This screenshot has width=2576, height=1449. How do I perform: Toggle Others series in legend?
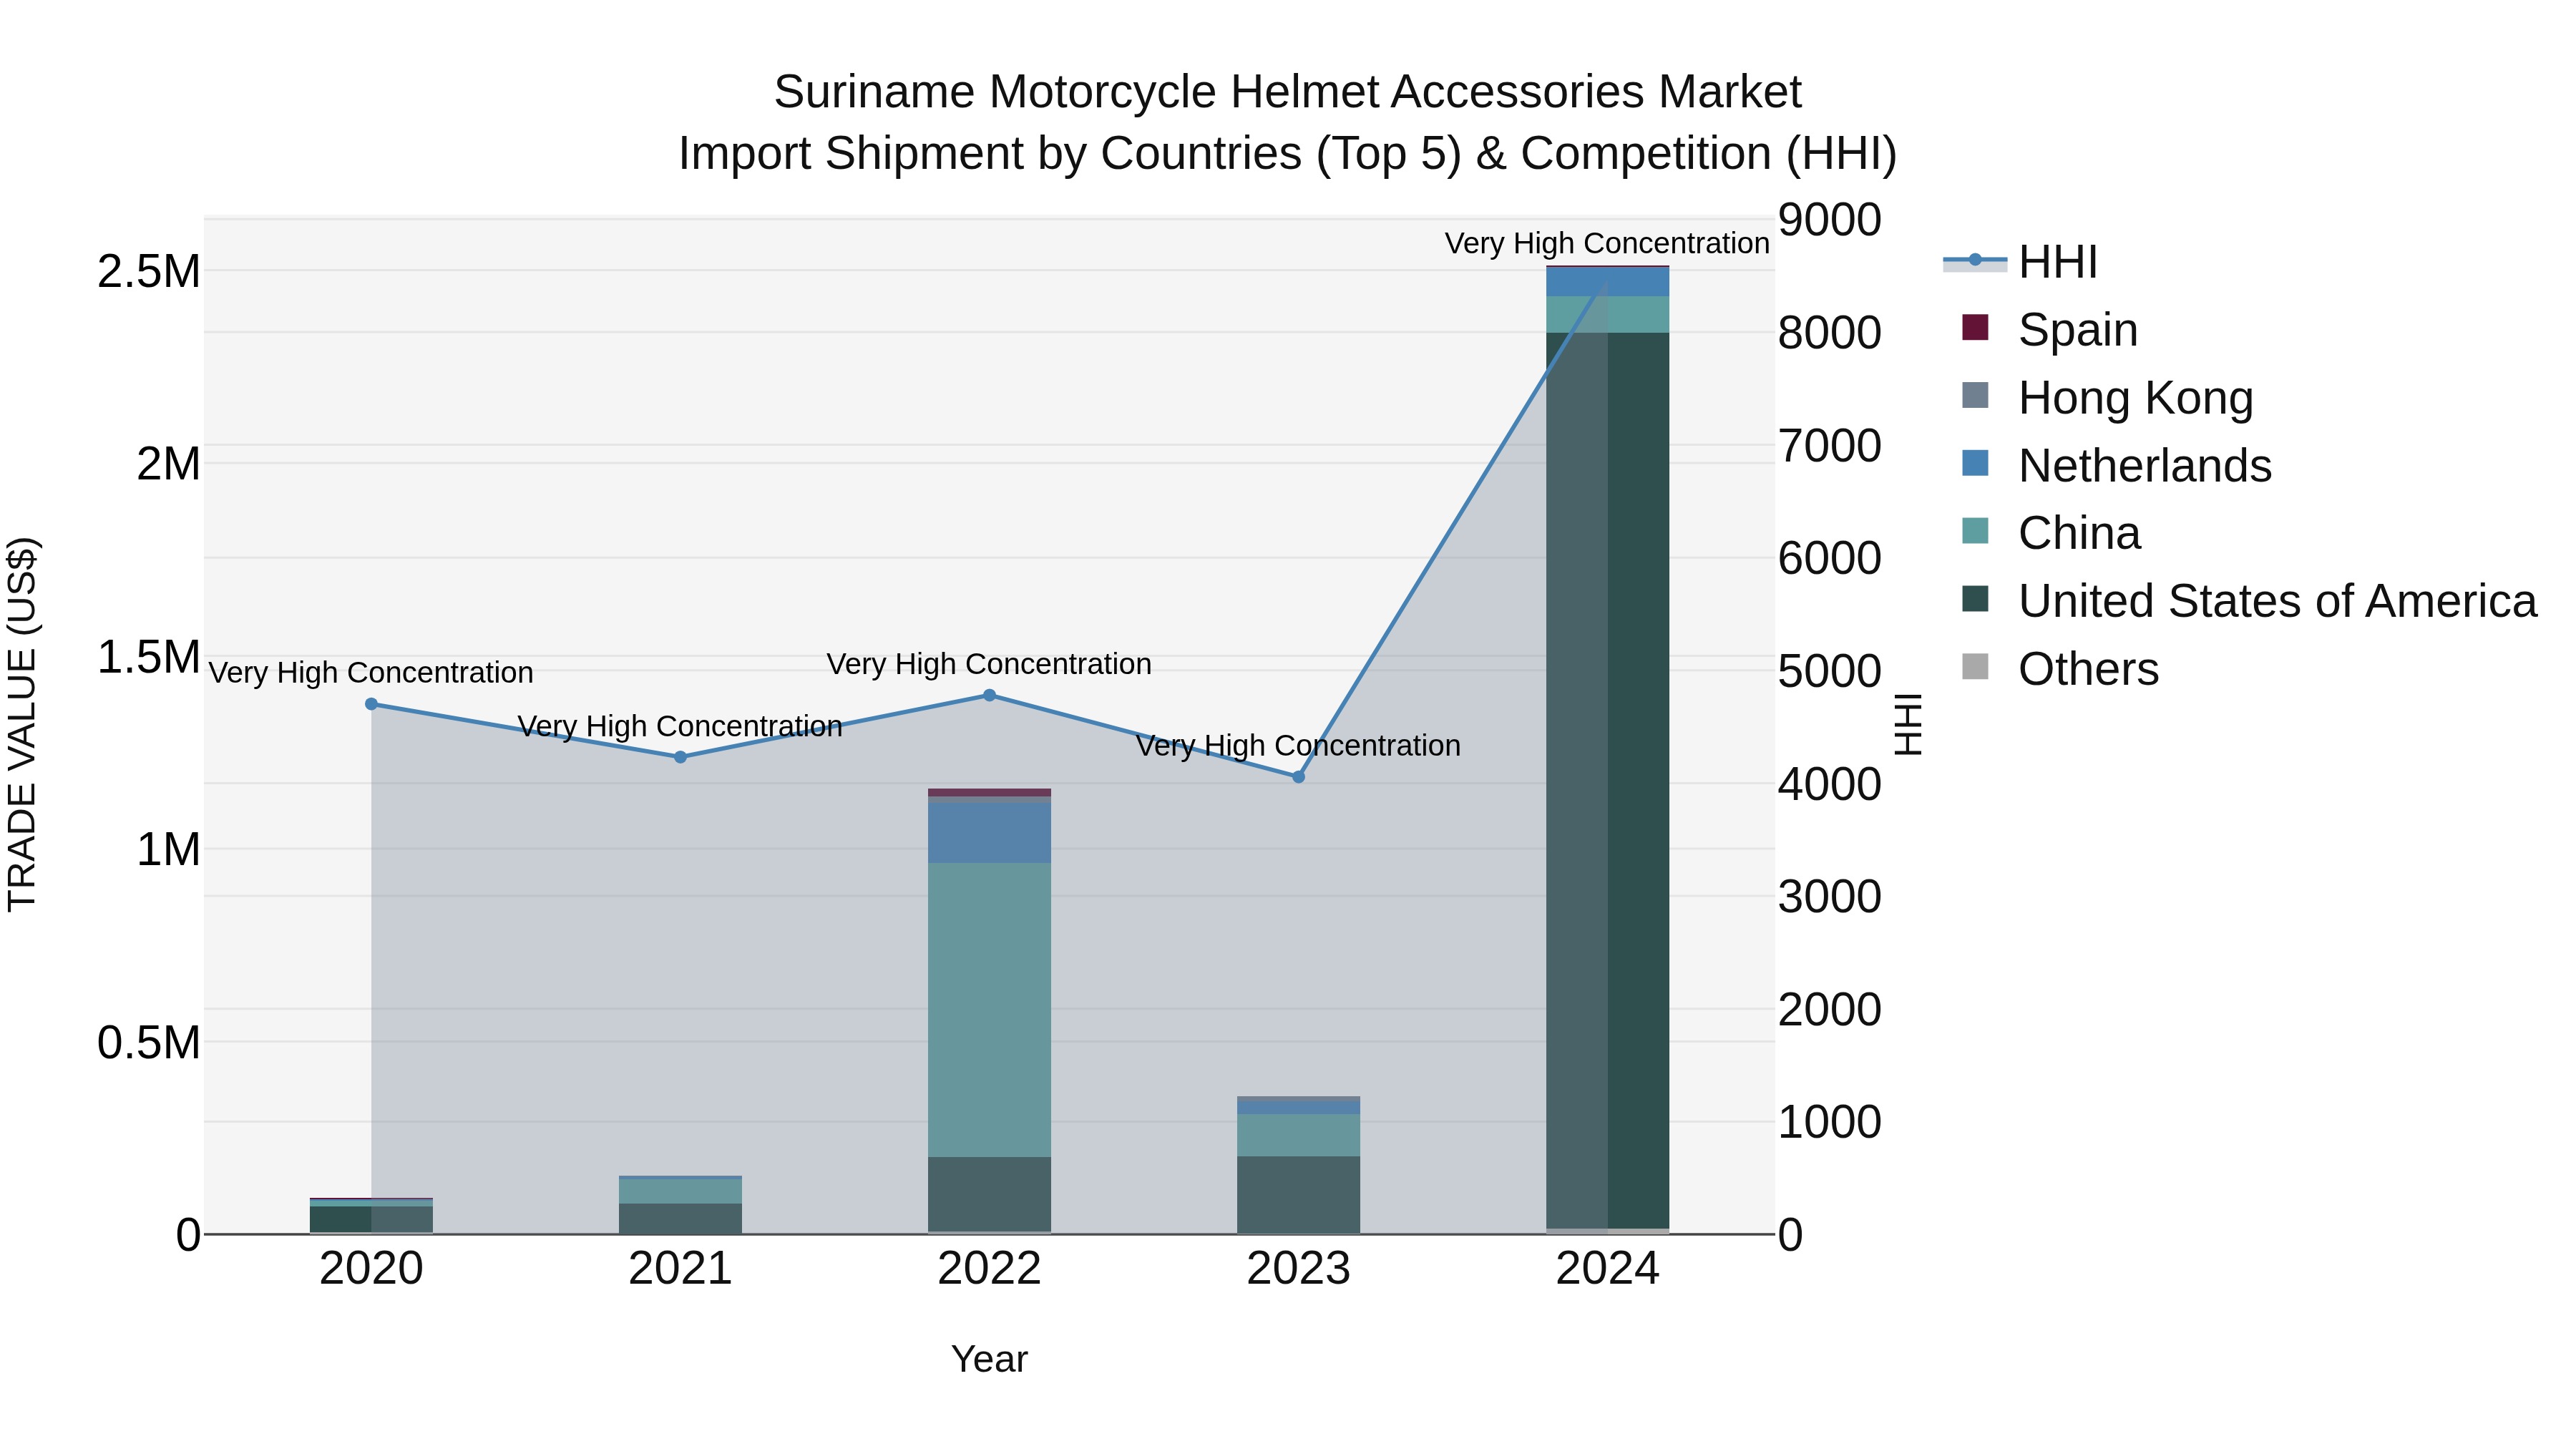tap(2060, 669)
